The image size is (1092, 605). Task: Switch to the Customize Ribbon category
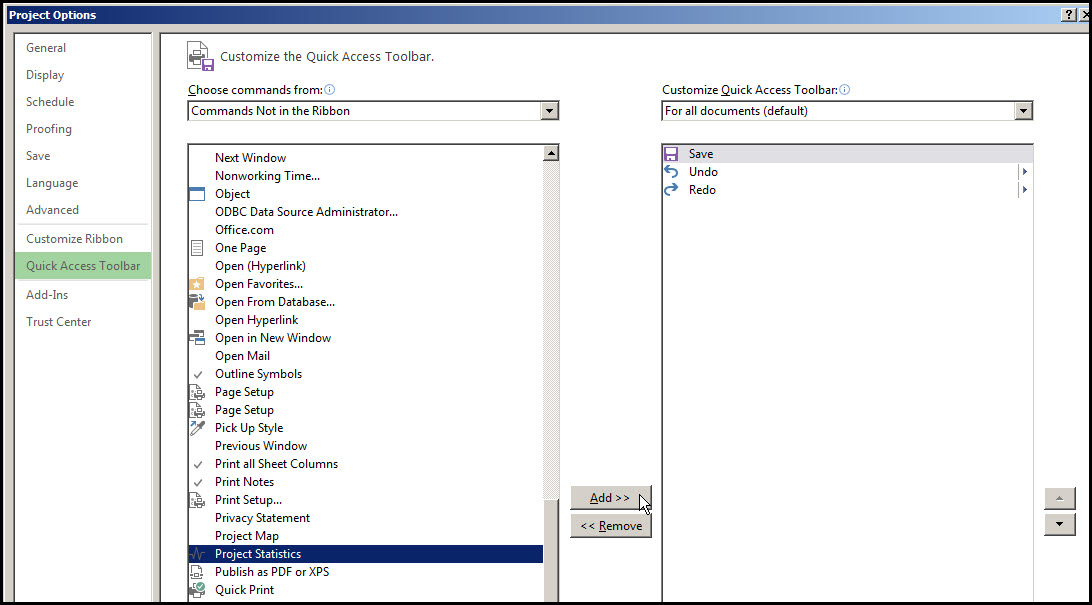click(75, 239)
